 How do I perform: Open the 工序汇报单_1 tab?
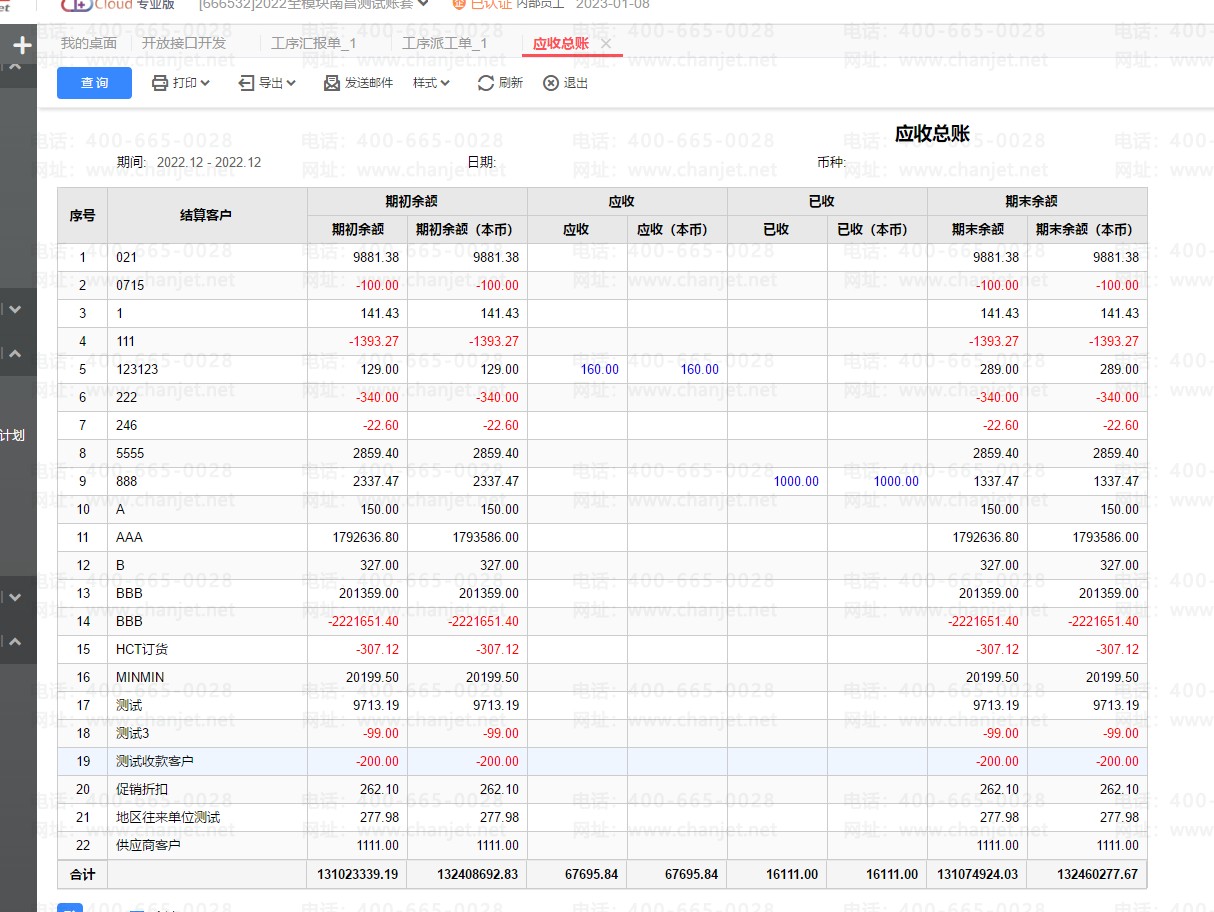[313, 43]
